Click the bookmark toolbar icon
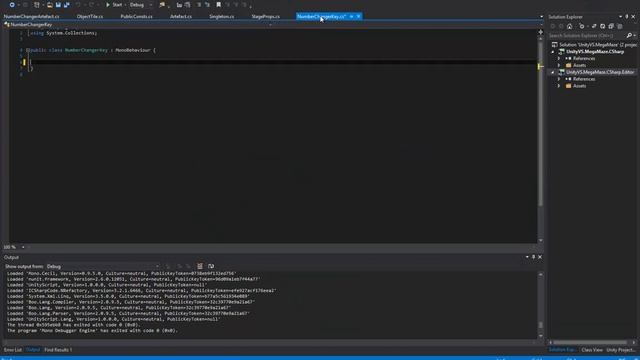 (x=218, y=5)
